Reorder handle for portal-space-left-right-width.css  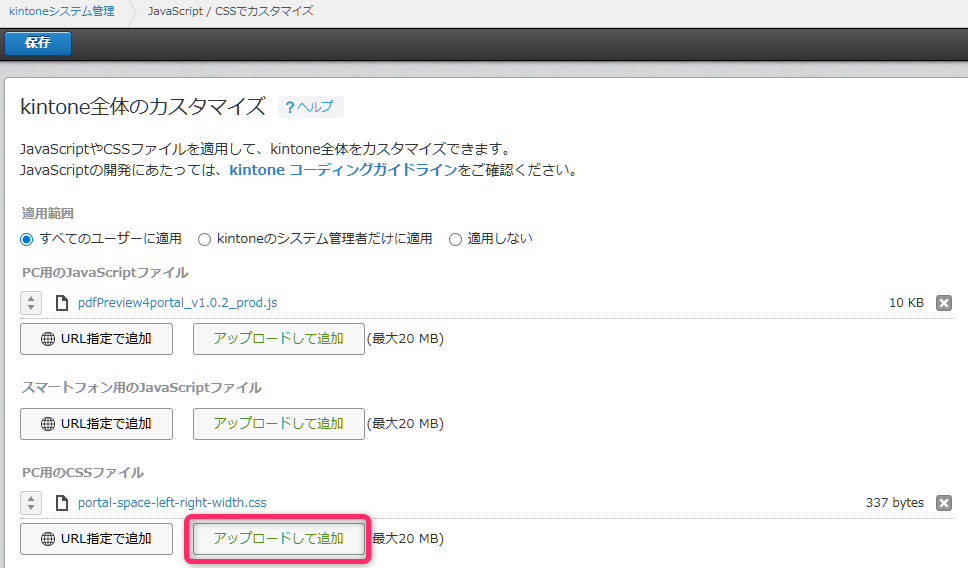pos(31,503)
